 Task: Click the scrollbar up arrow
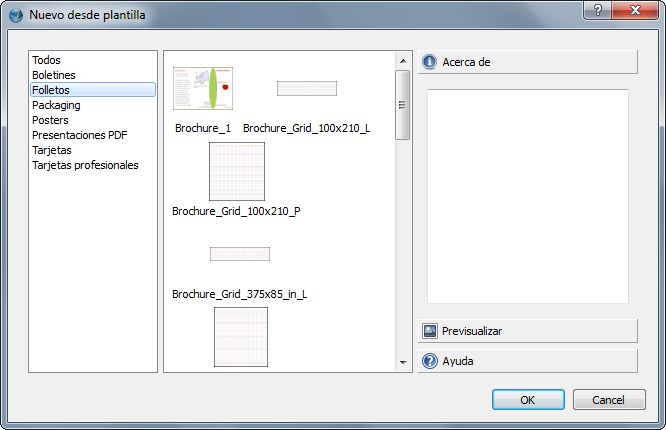point(403,61)
